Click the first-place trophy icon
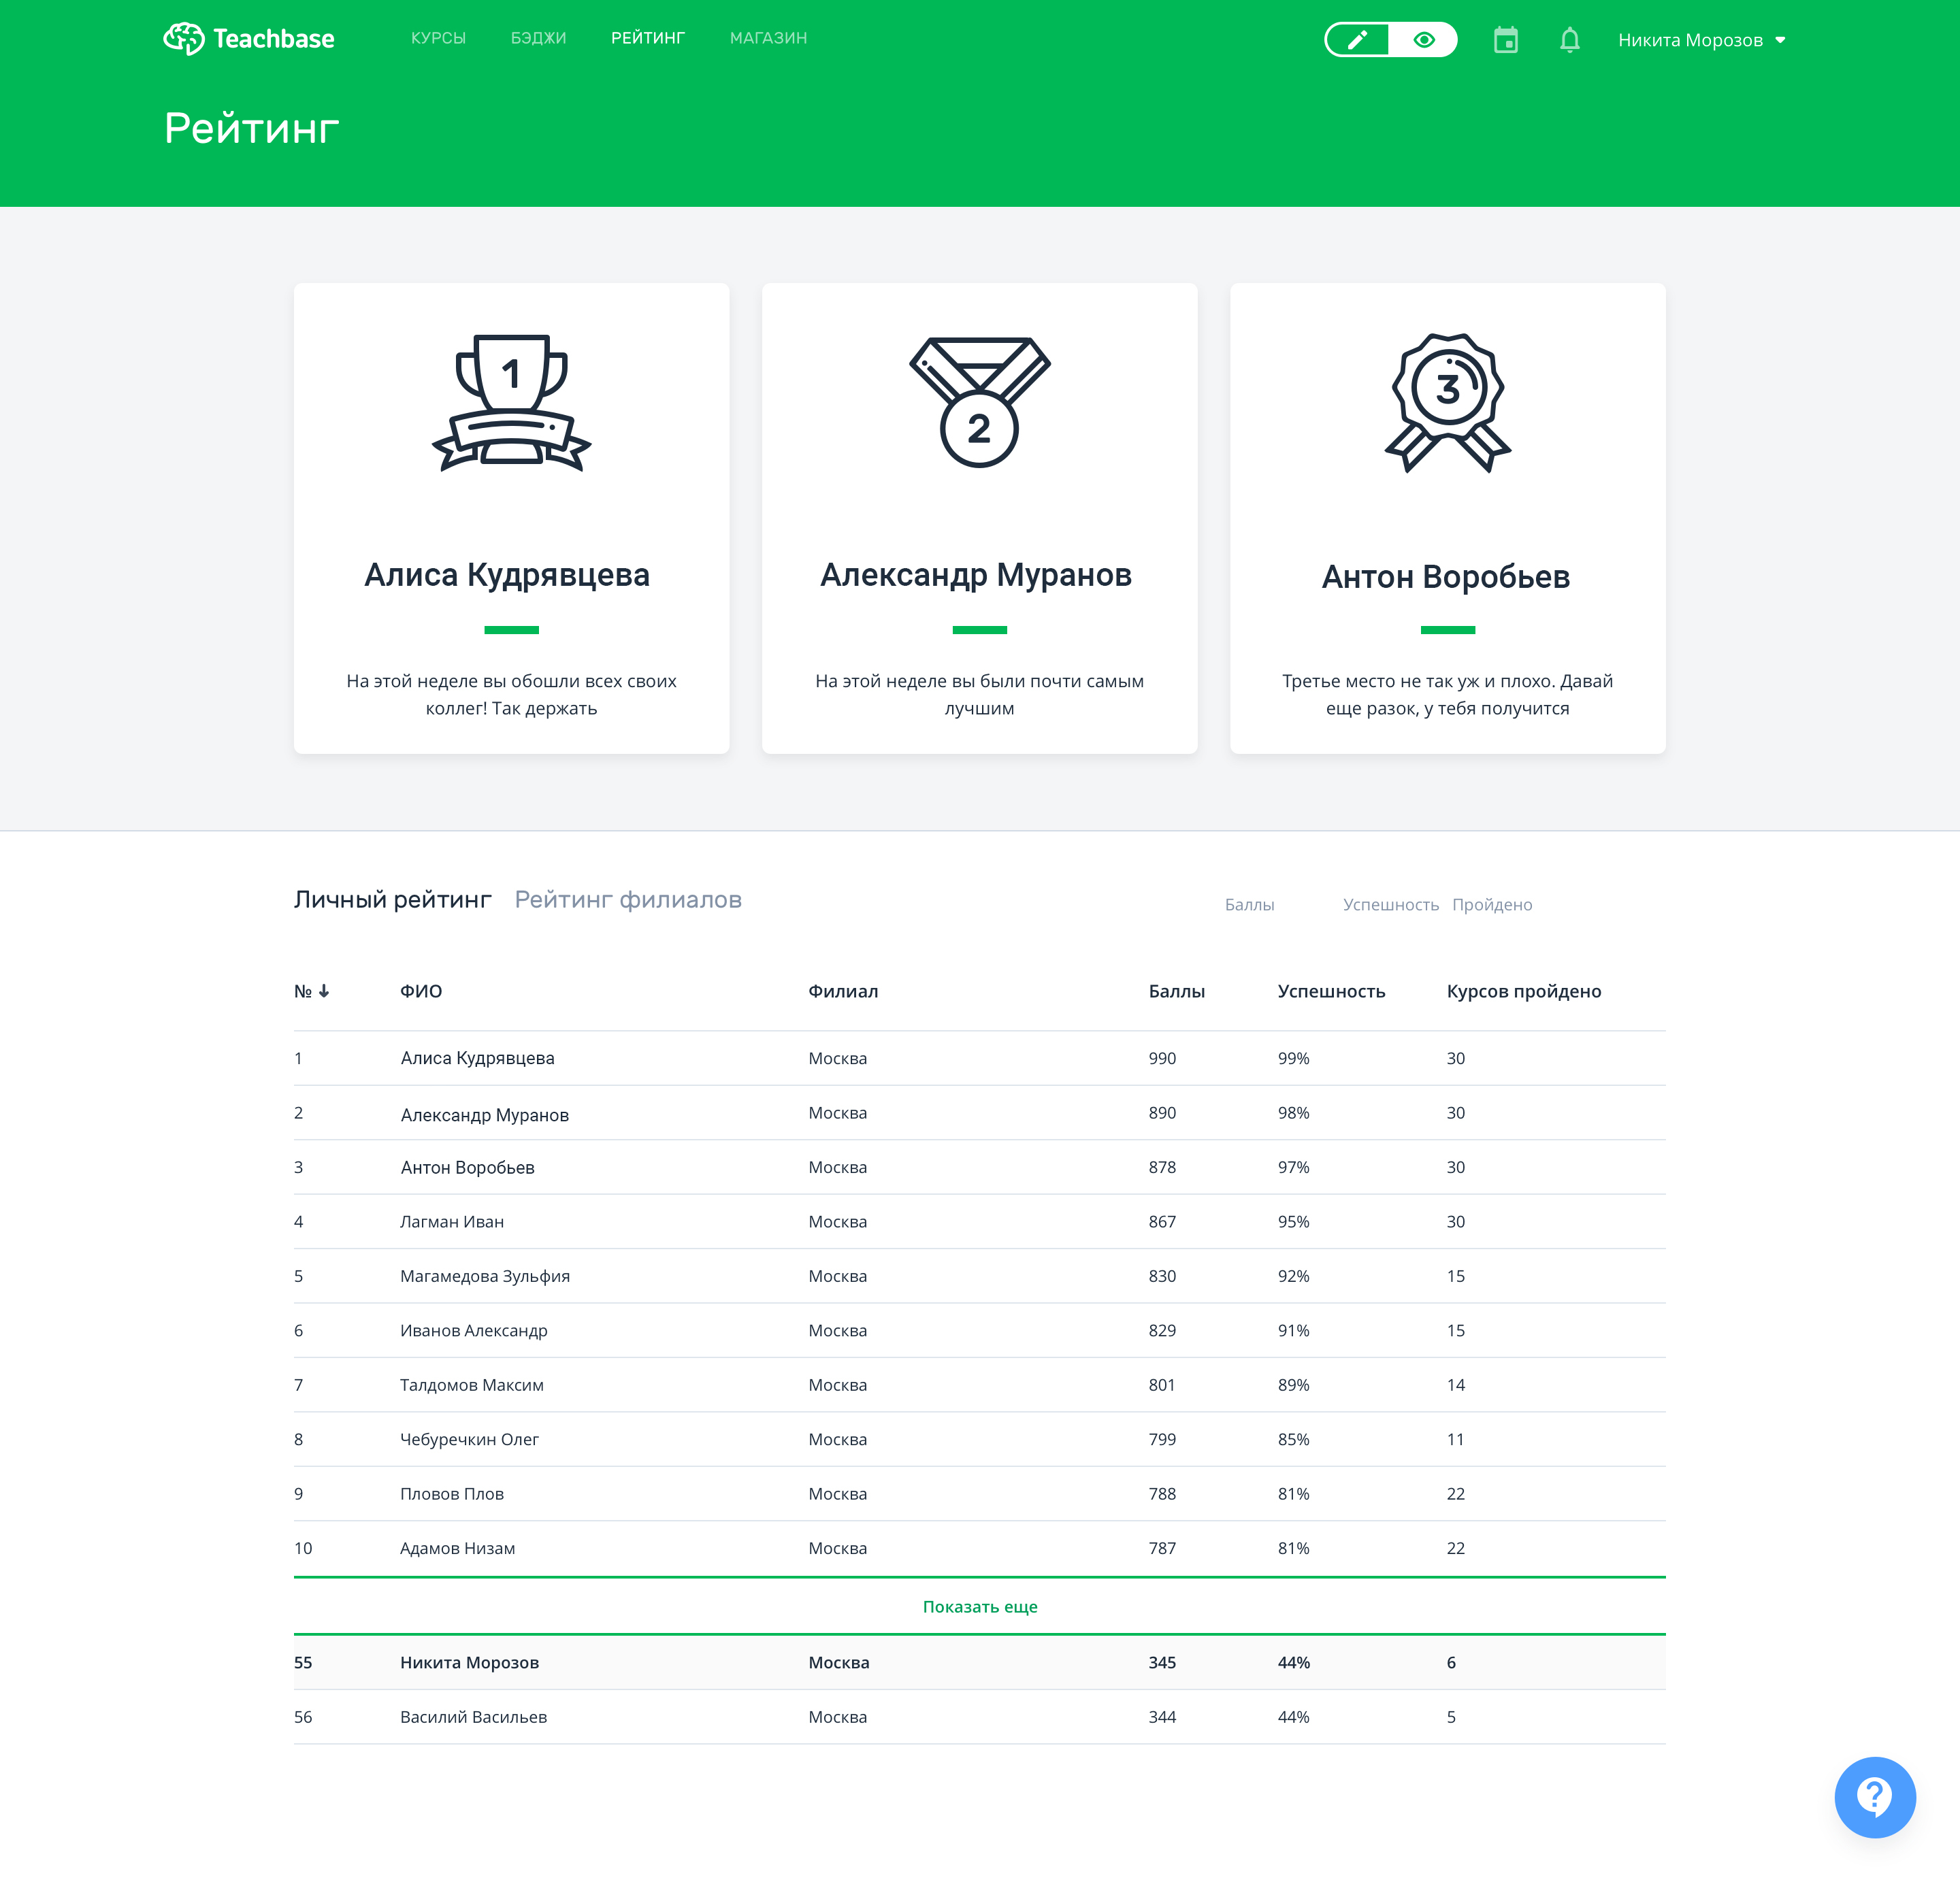The image size is (1960, 1882). tap(512, 403)
